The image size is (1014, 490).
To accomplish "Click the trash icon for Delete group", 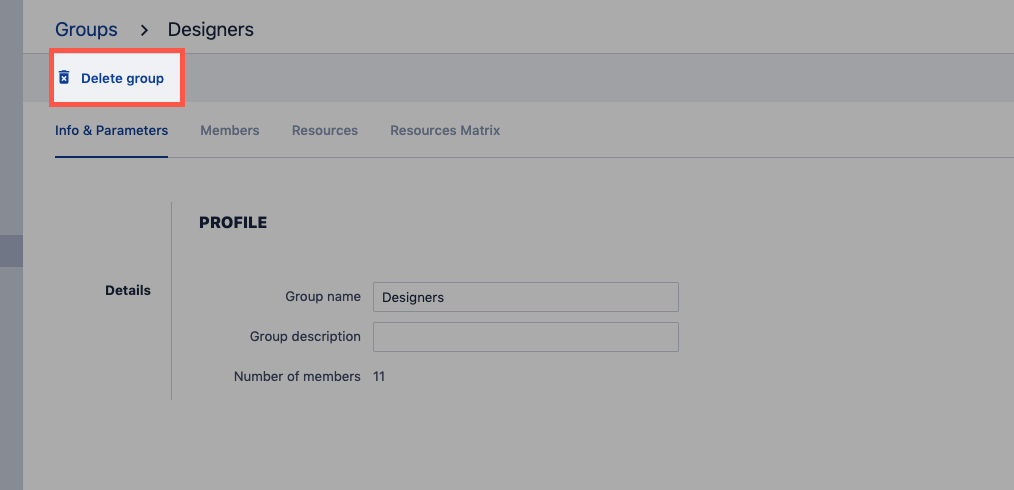I will 64,78.
